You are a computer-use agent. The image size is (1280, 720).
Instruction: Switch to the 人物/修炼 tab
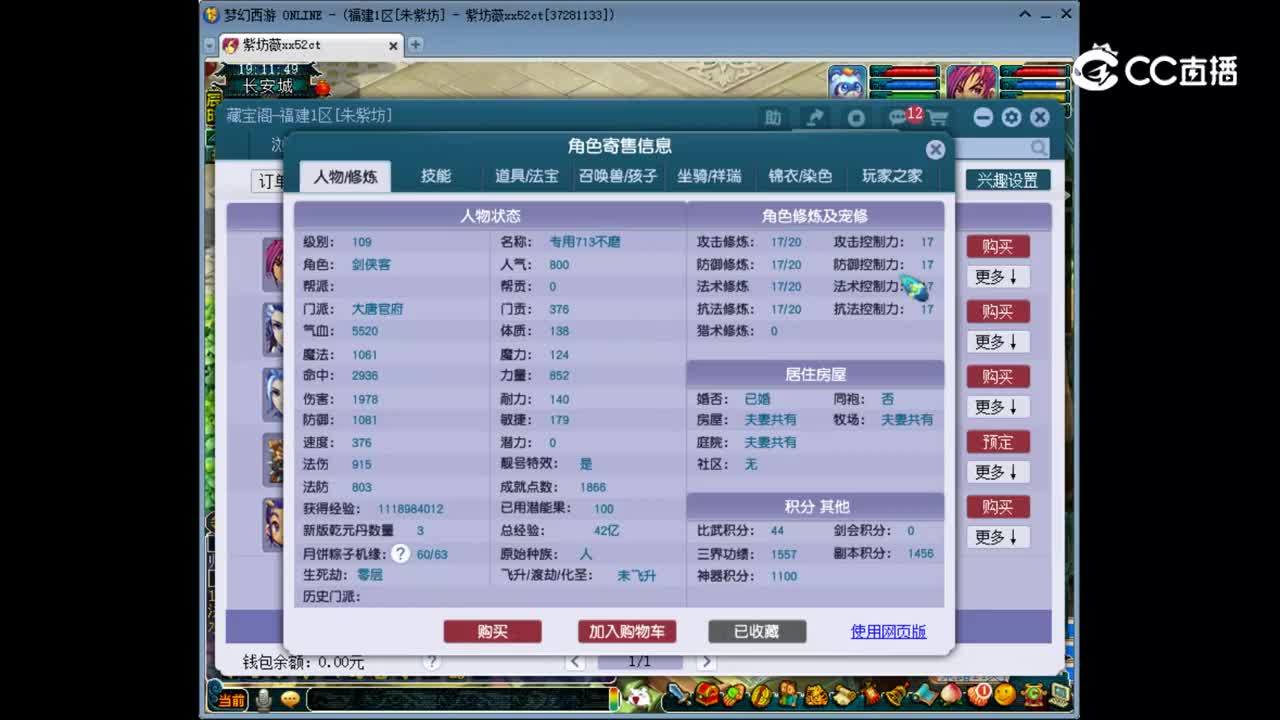tap(345, 176)
